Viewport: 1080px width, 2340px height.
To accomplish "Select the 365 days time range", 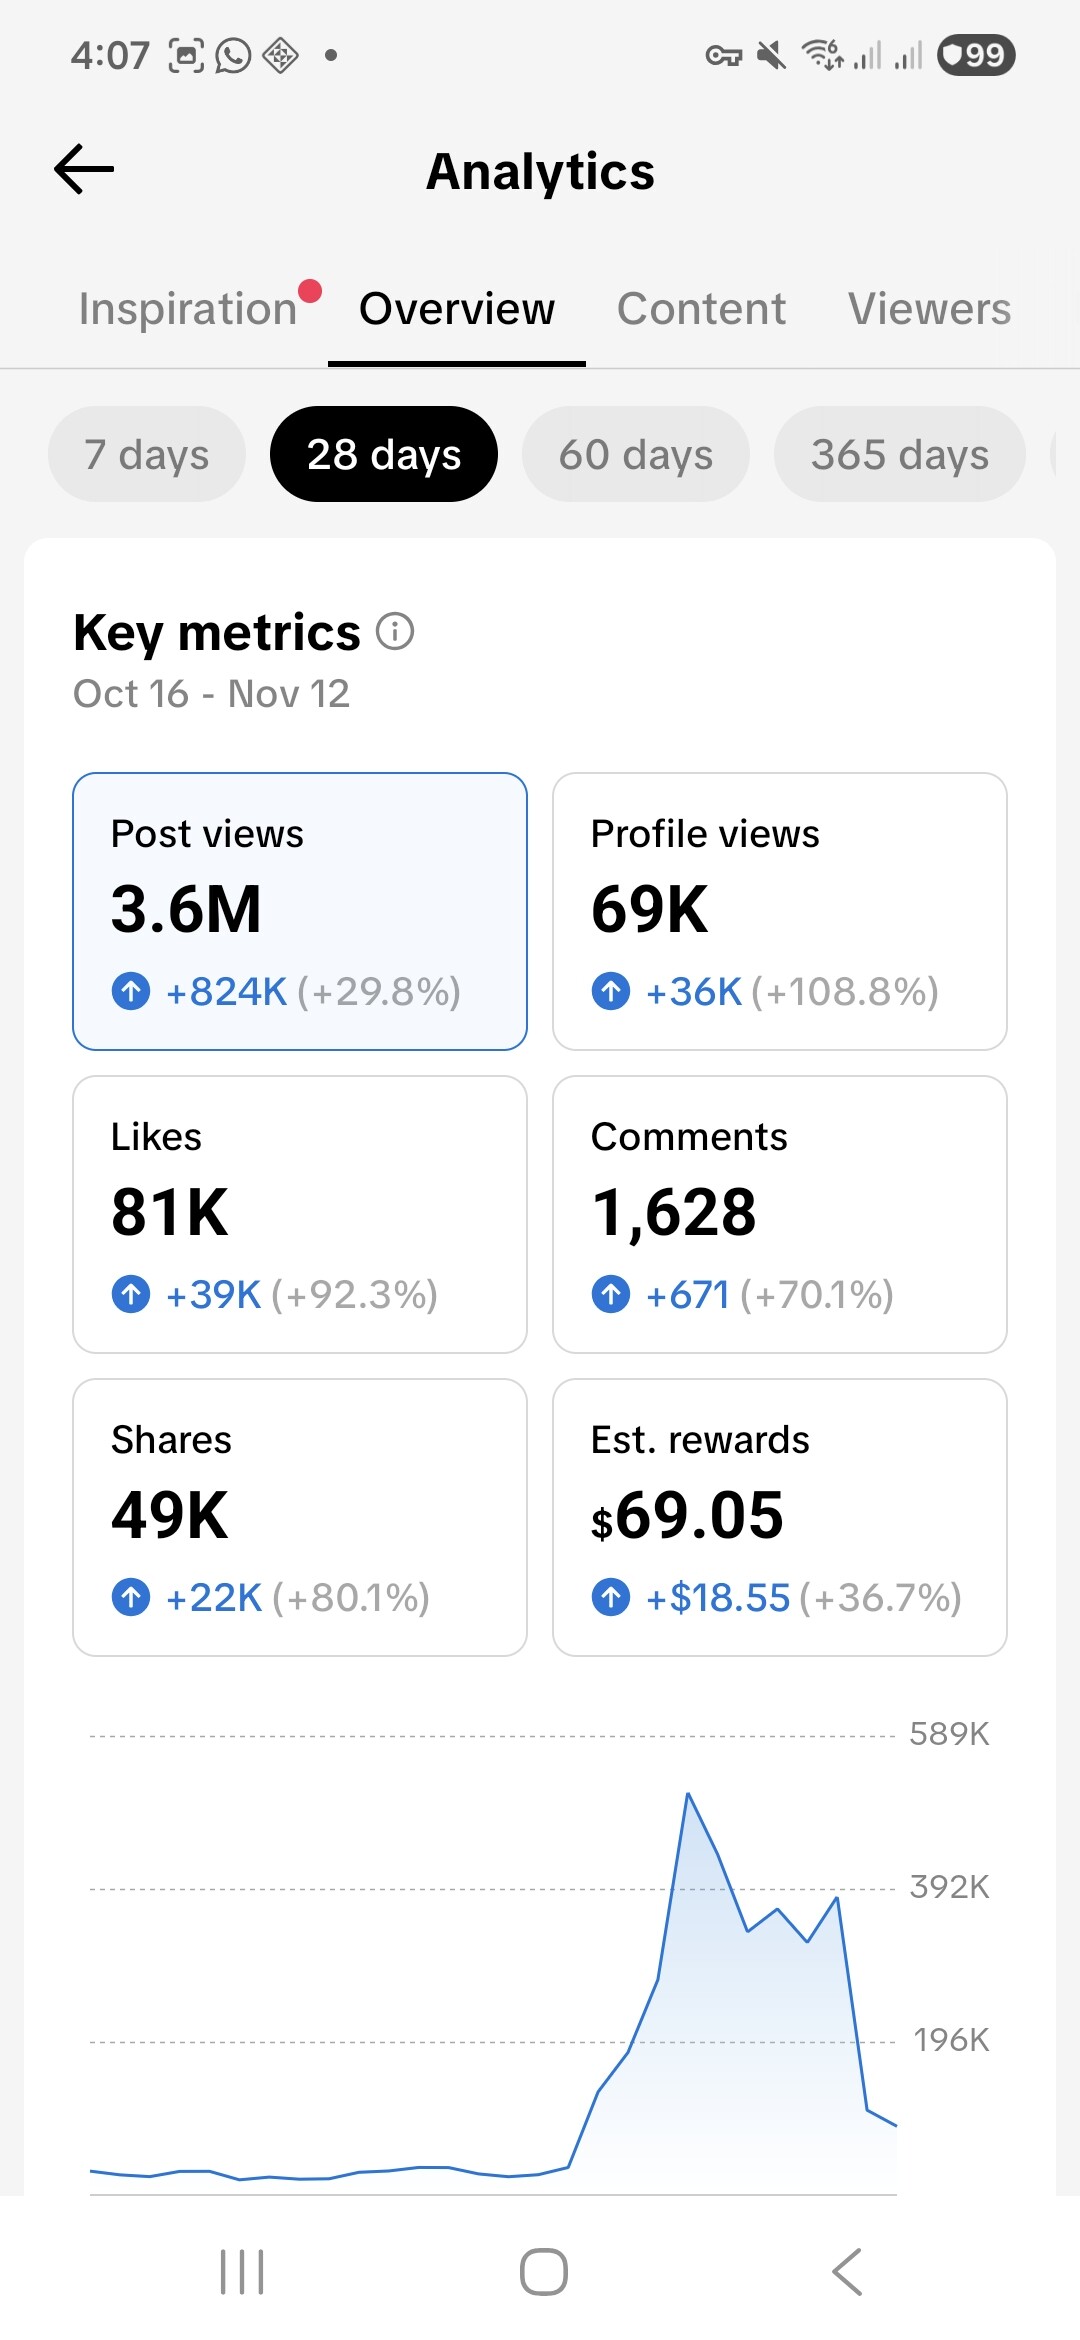I will [x=899, y=454].
